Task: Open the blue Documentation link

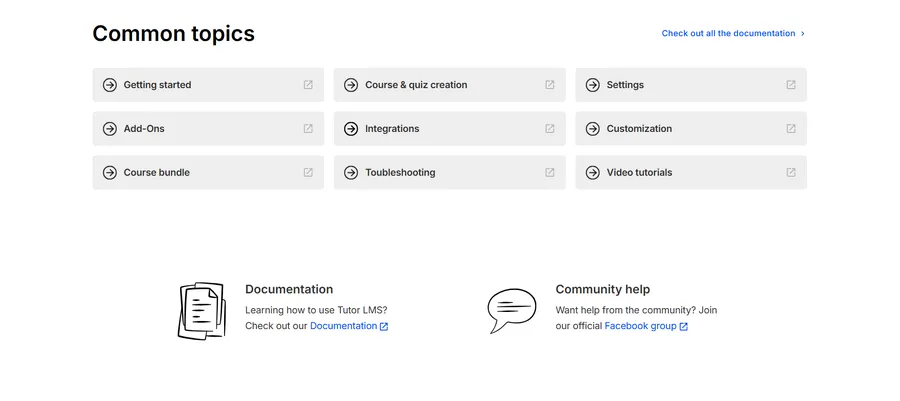Action: [343, 326]
